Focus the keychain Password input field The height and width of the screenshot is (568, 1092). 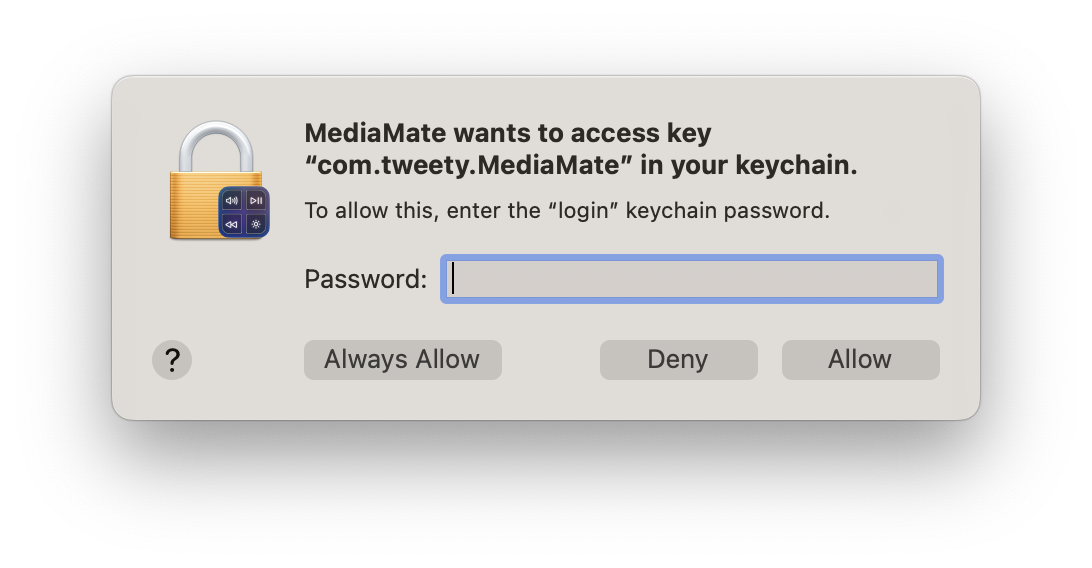tap(692, 279)
